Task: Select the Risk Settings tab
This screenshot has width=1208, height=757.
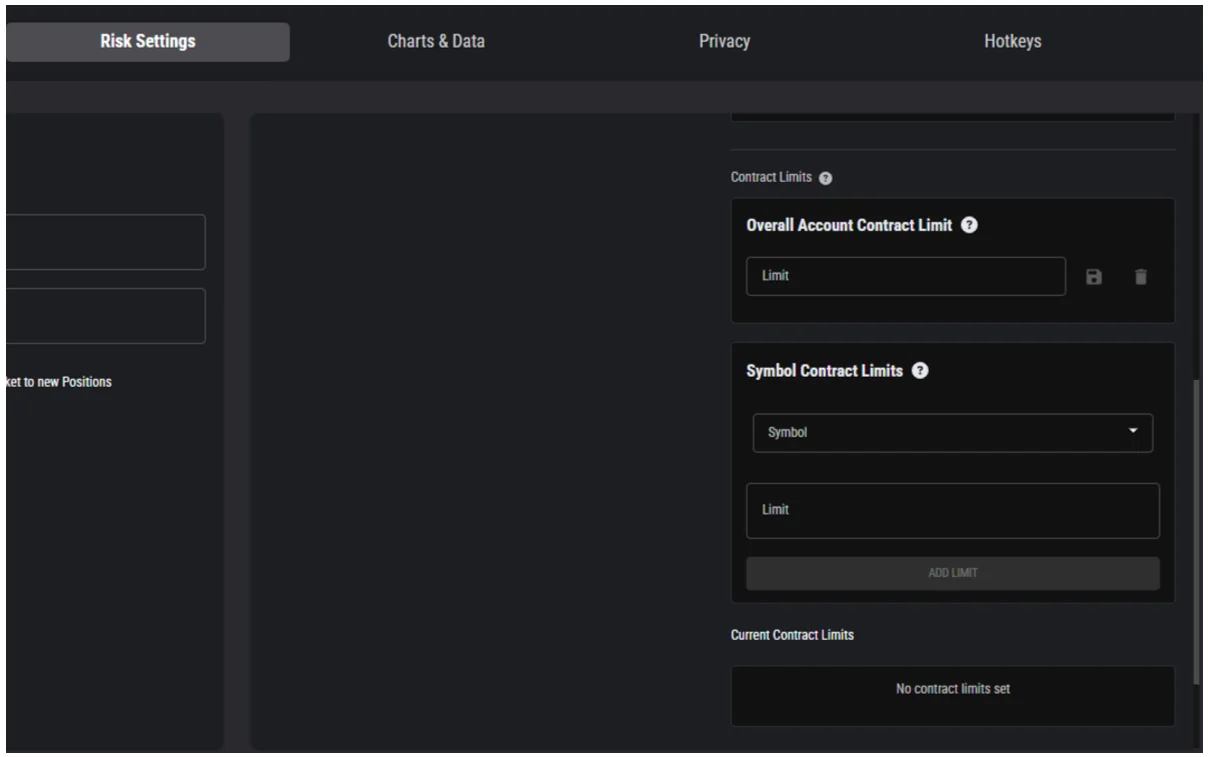Action: coord(148,42)
